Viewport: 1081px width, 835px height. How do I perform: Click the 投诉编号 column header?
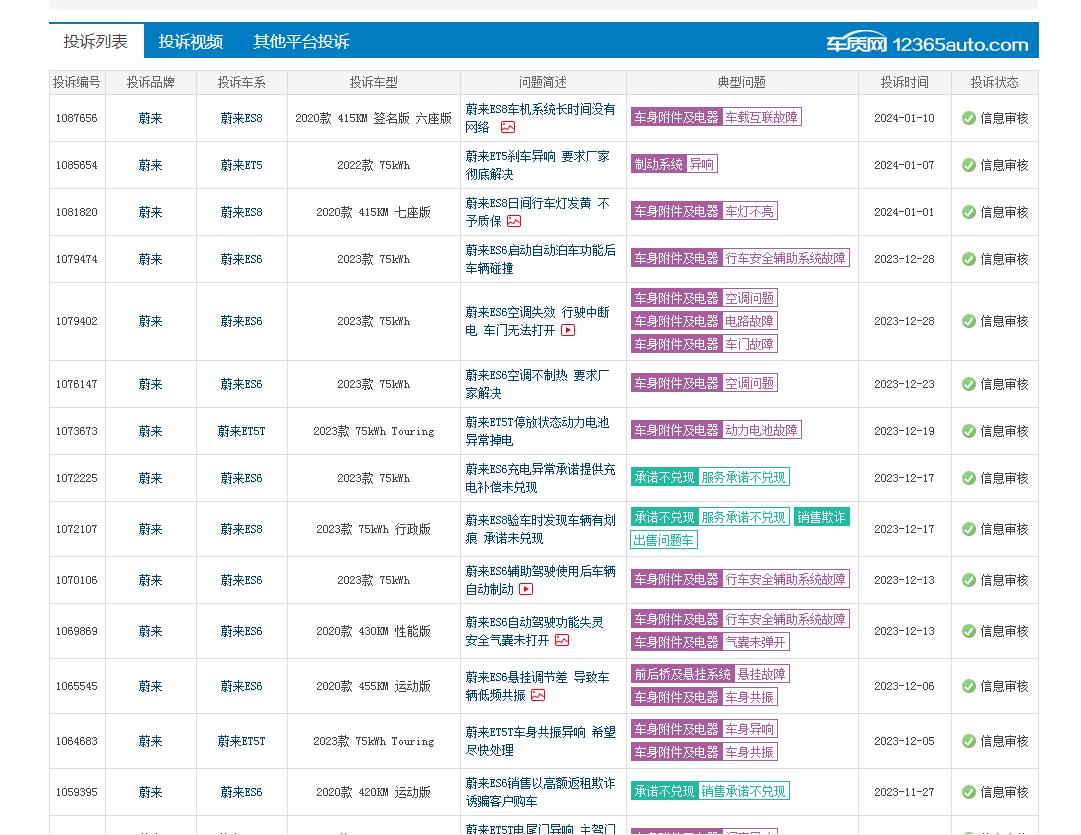point(77,82)
